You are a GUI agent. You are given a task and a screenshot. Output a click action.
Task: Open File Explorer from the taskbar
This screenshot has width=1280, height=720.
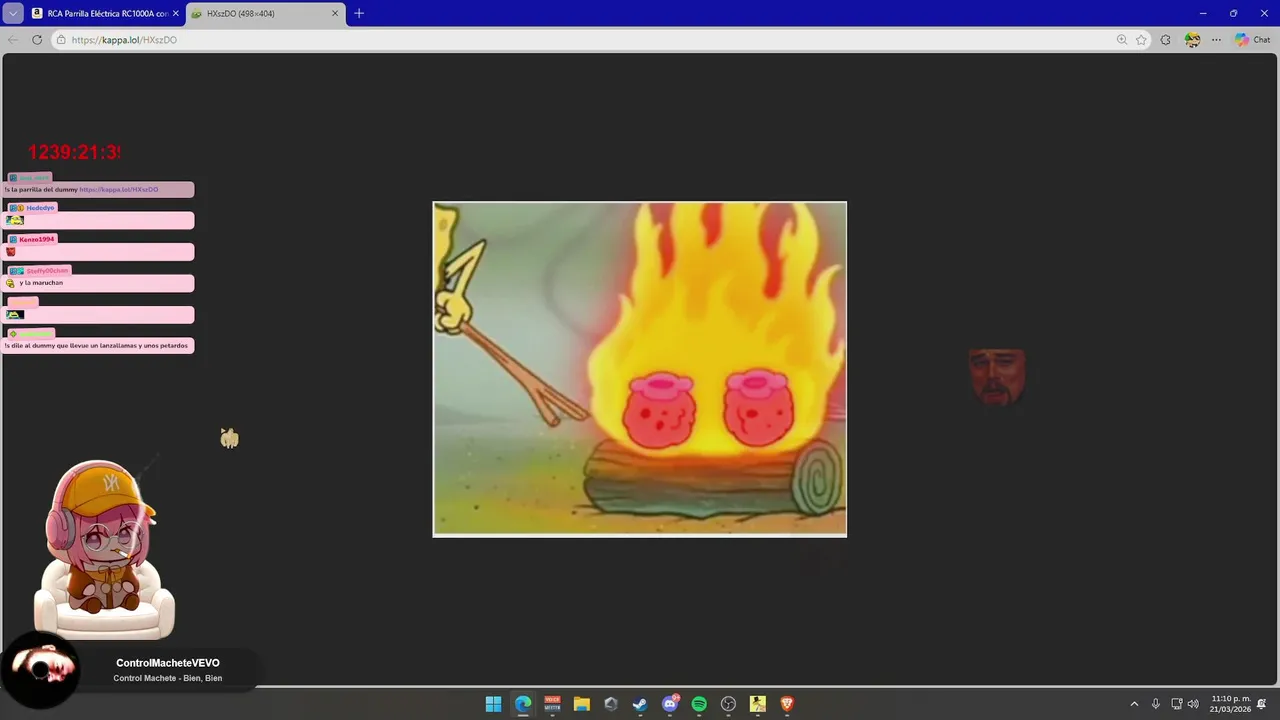tap(582, 704)
